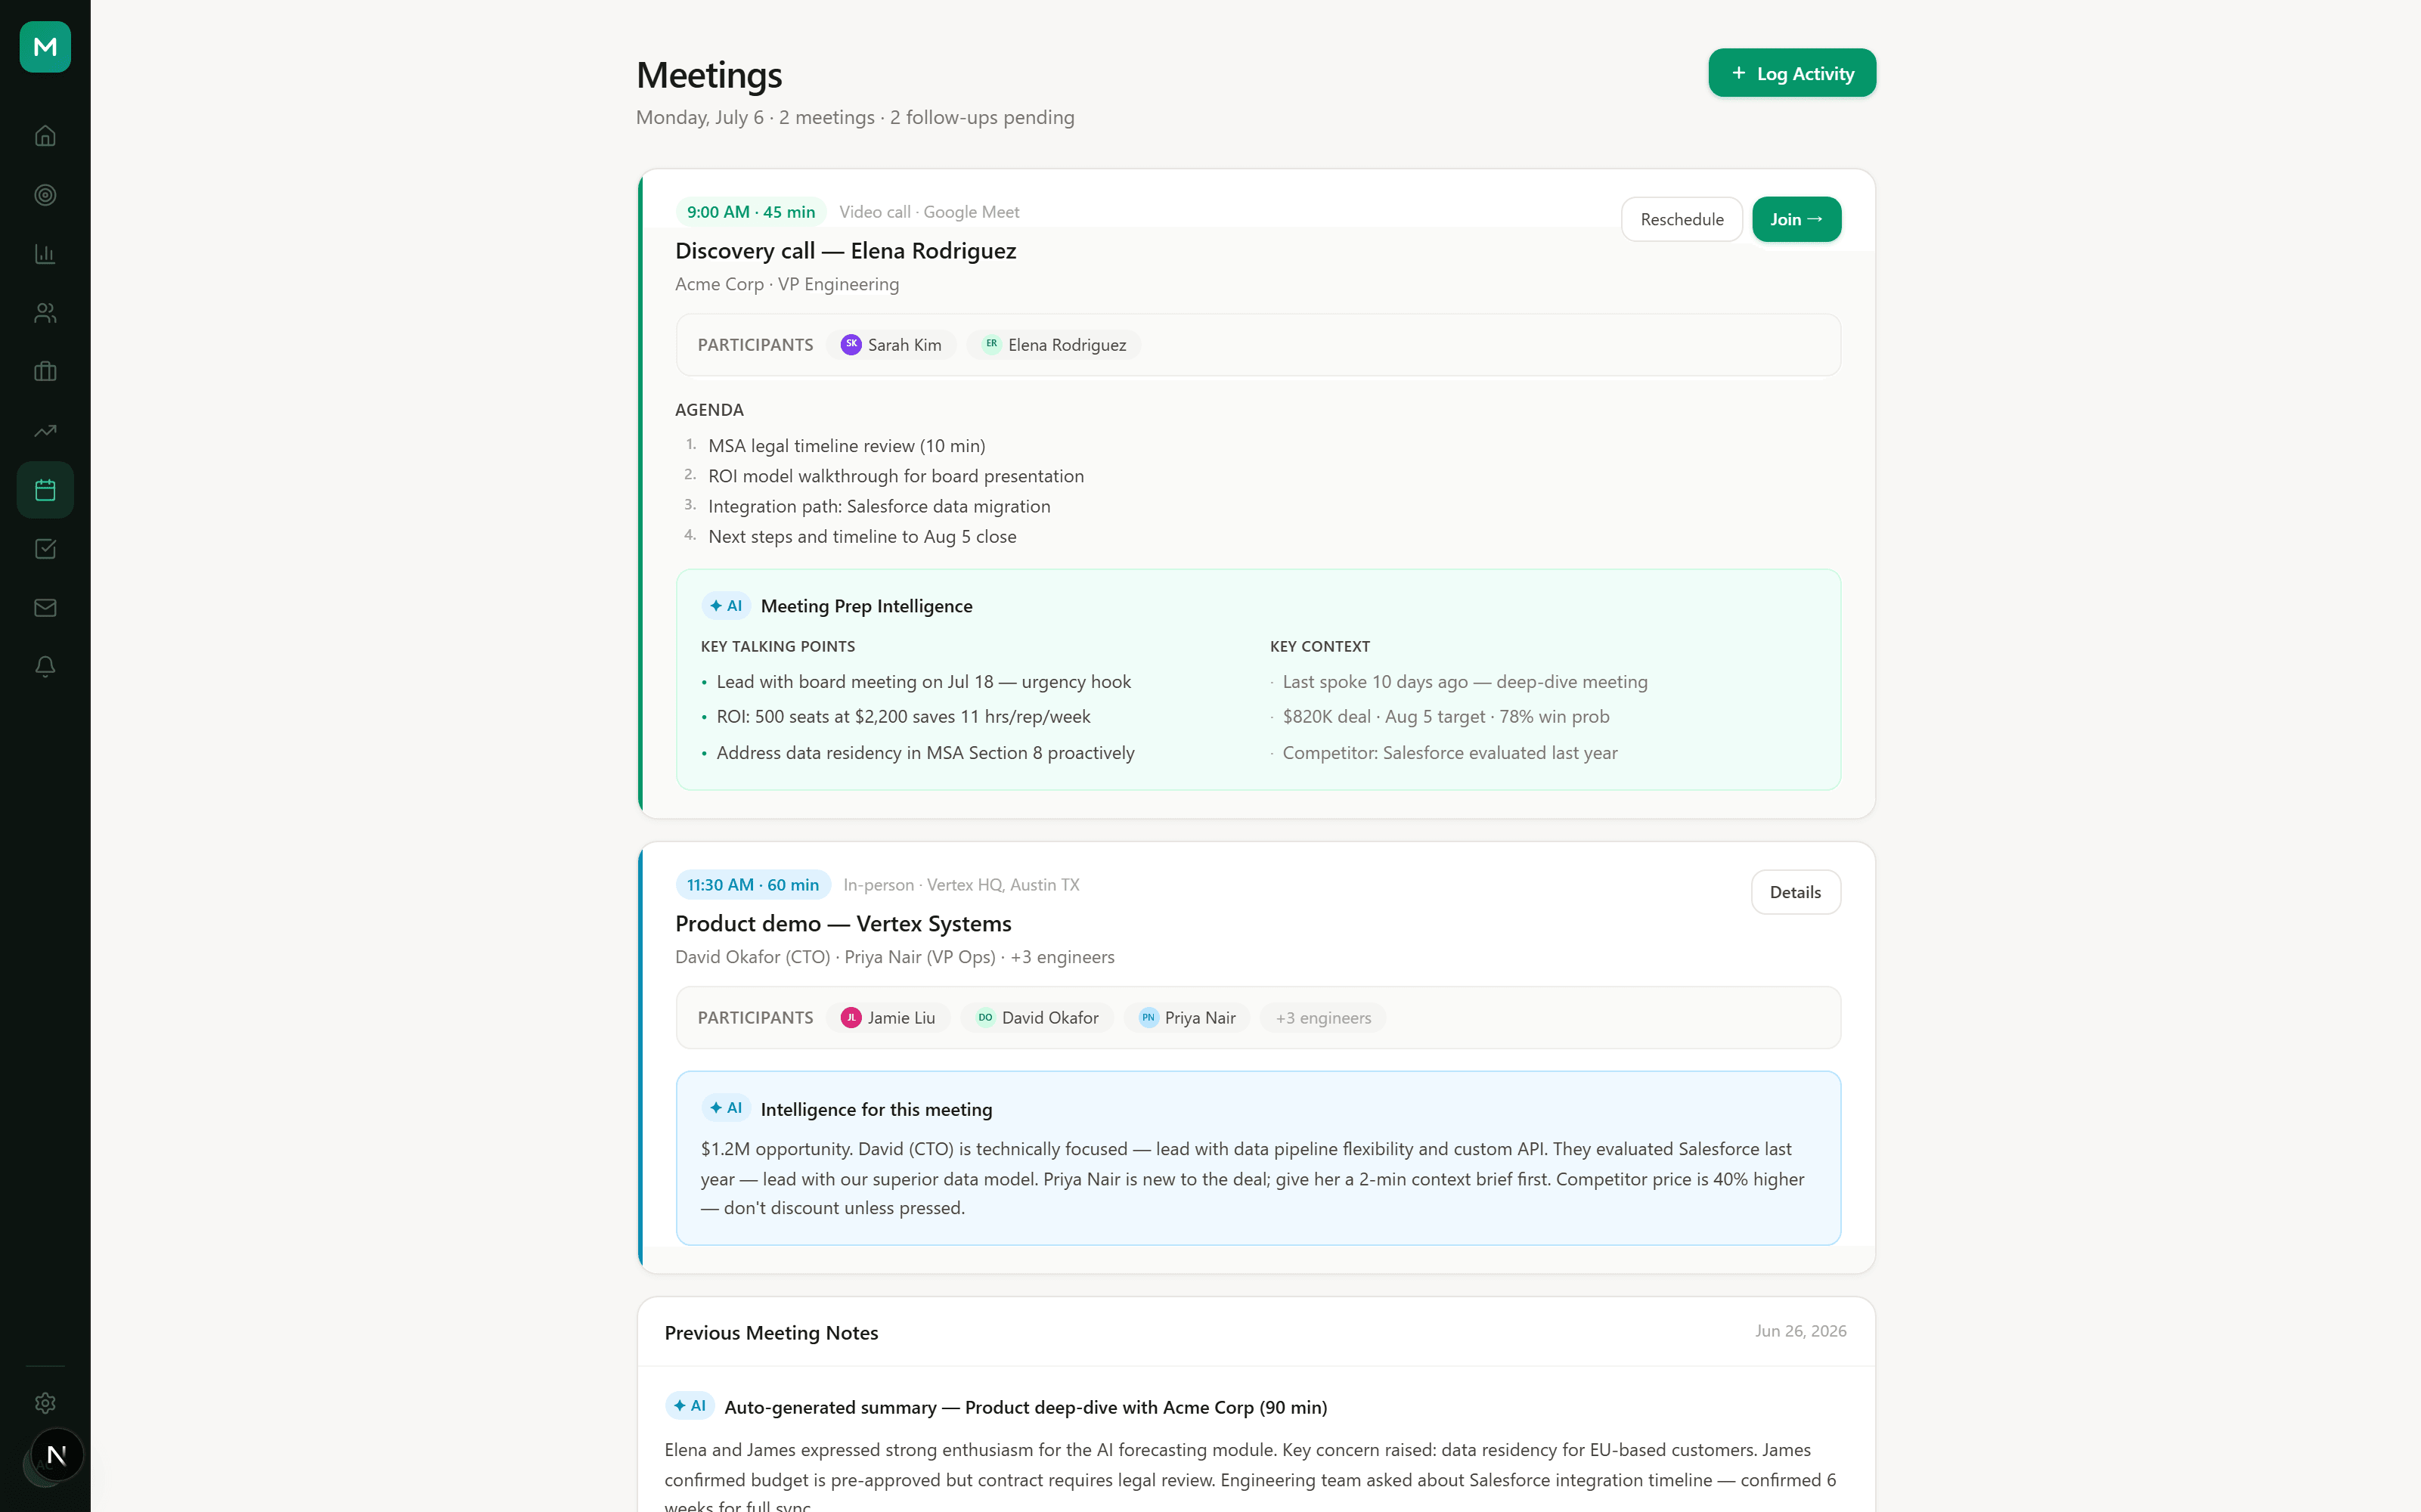Click AI badge on Meeting Prep Intelligence
2421x1512 pixels.
[726, 606]
